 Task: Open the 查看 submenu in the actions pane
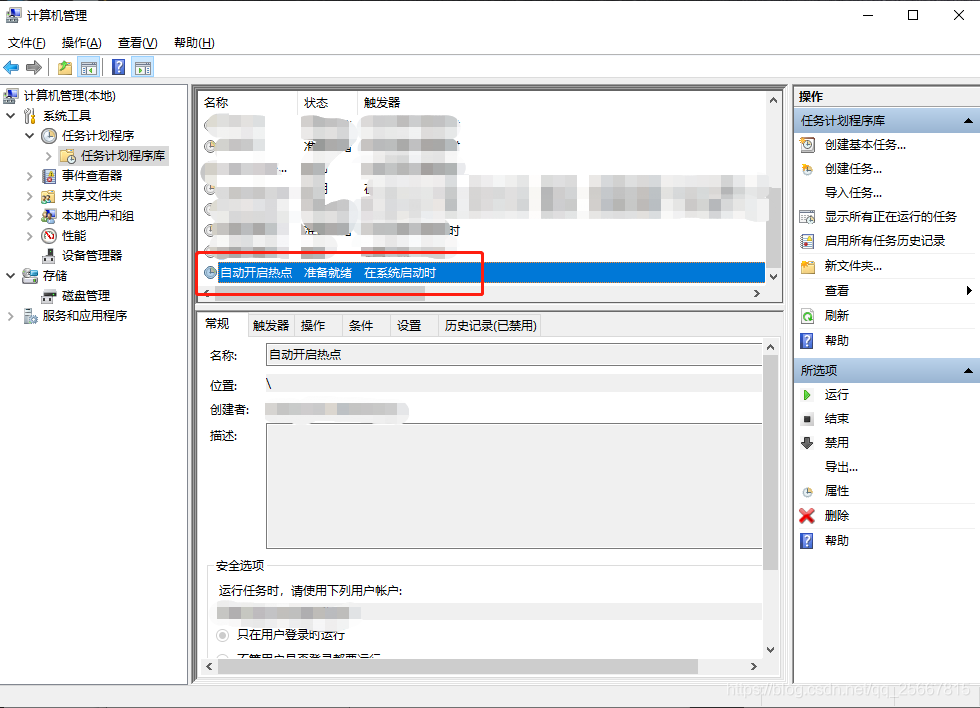[x=886, y=291]
